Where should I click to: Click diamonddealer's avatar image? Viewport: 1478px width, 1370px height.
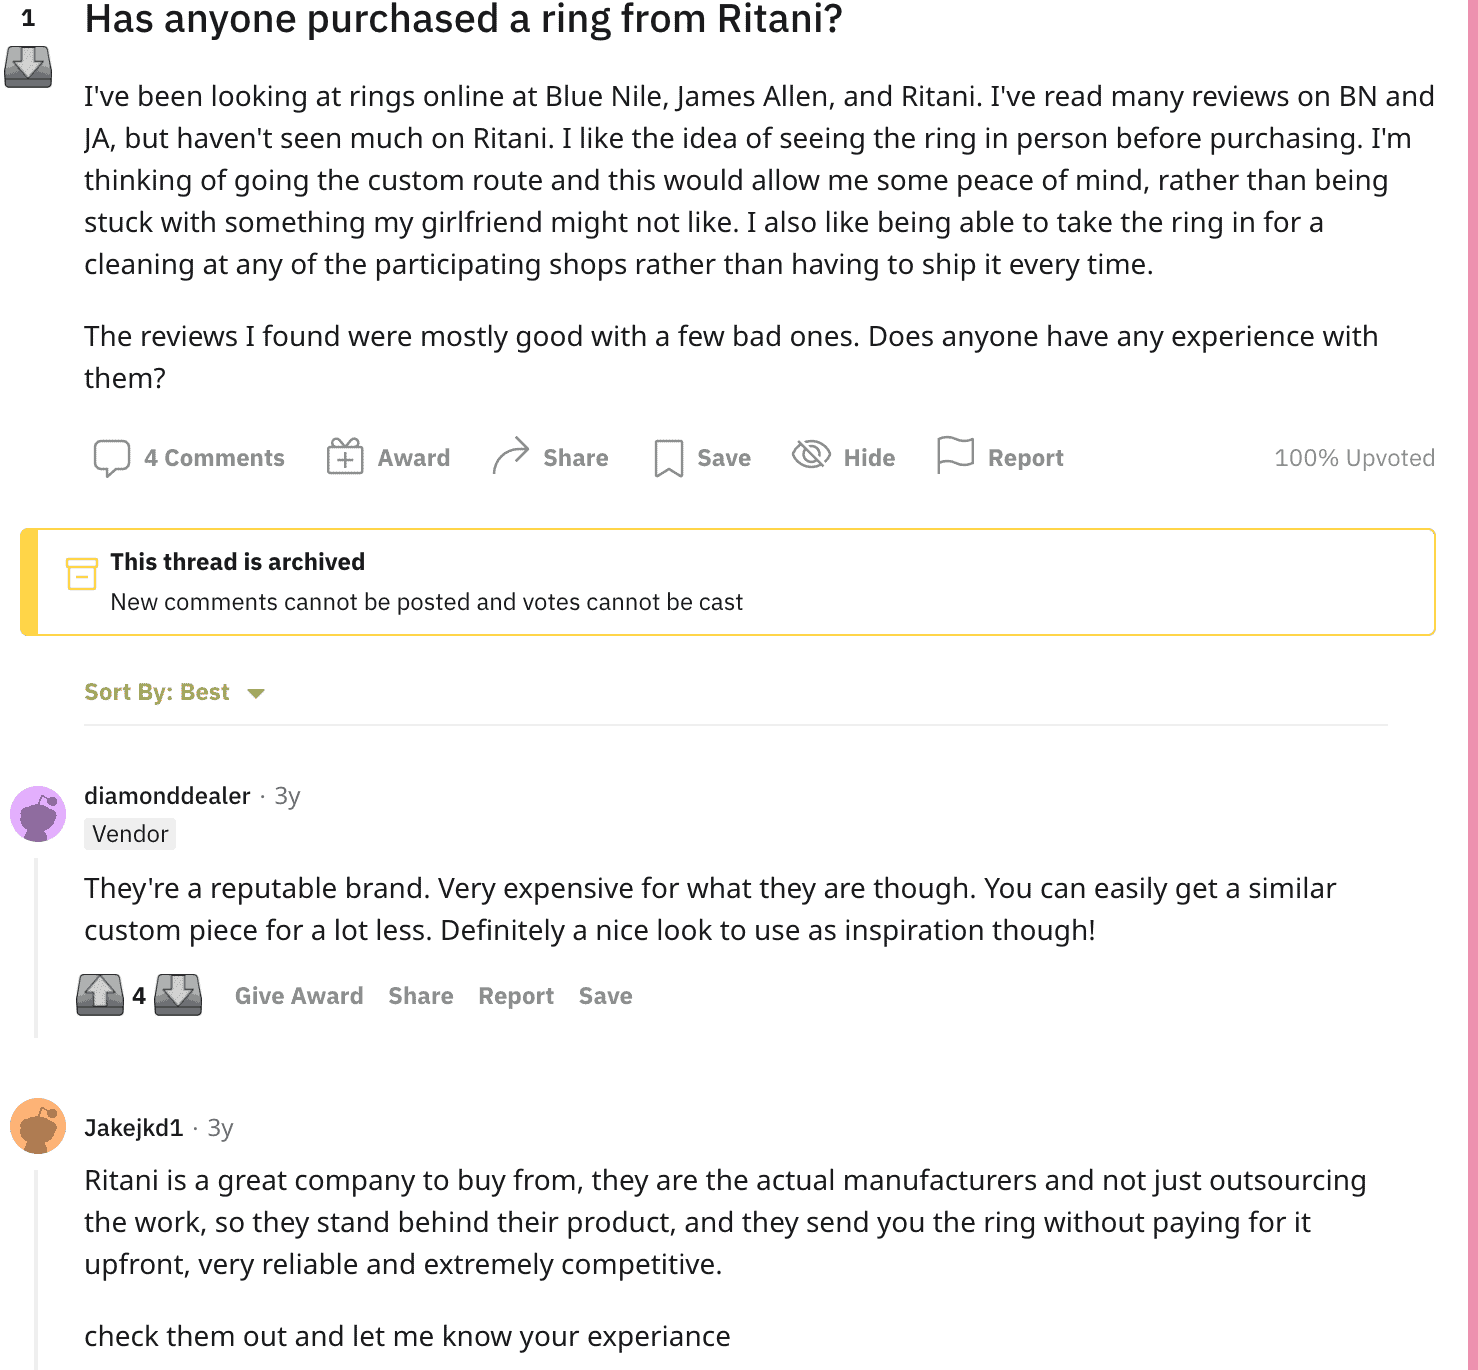click(38, 813)
